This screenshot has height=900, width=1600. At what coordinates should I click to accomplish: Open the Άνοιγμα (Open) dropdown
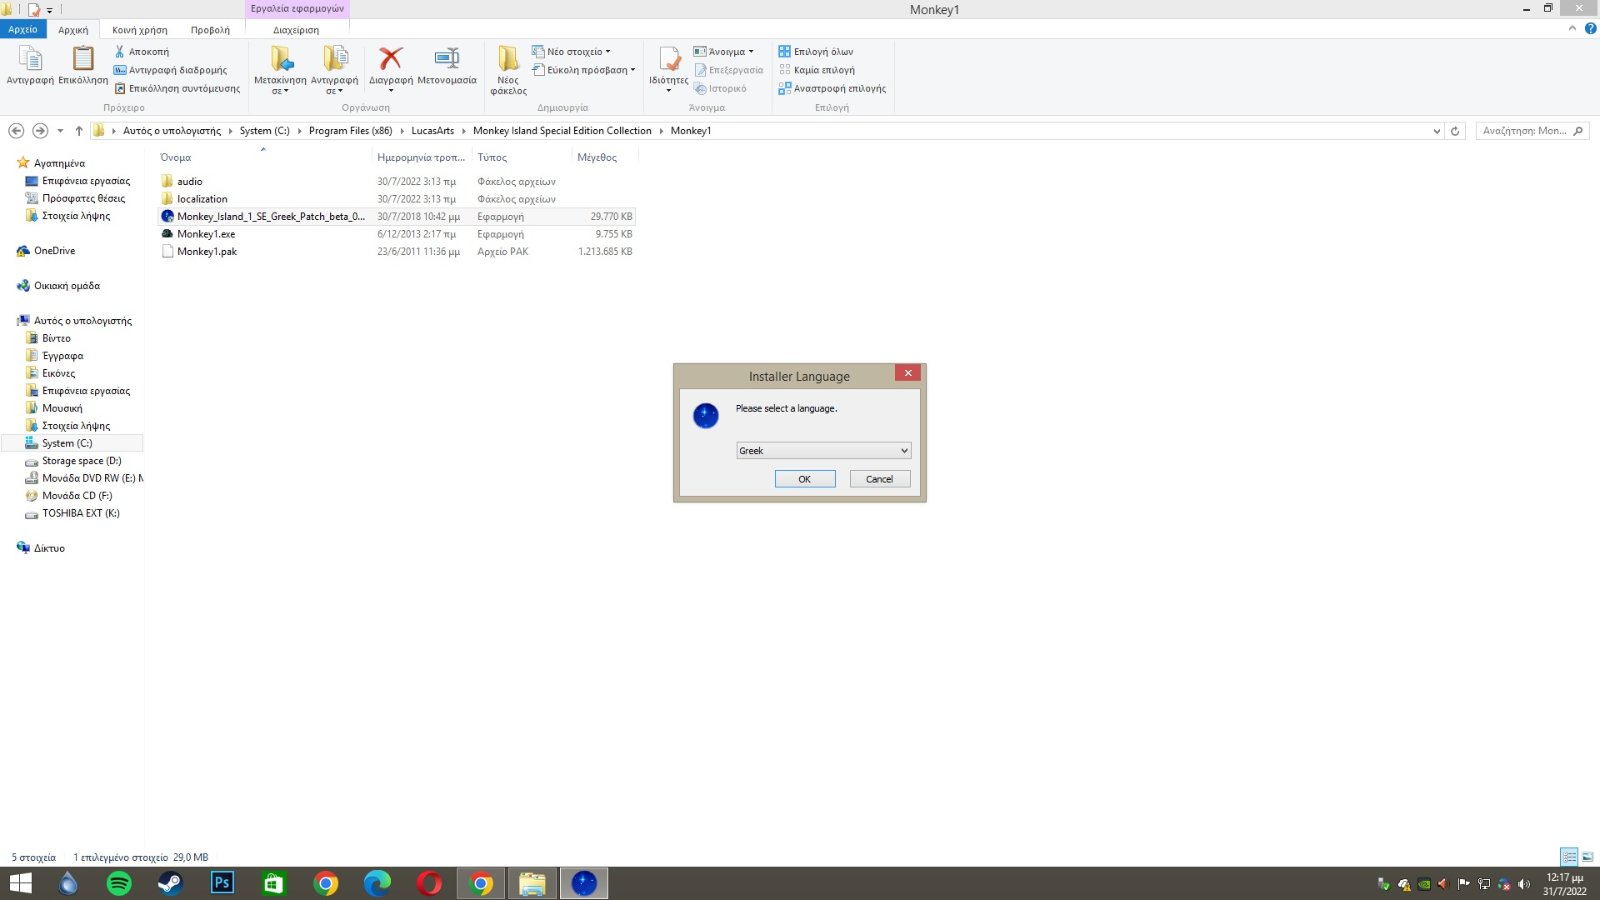click(x=724, y=51)
